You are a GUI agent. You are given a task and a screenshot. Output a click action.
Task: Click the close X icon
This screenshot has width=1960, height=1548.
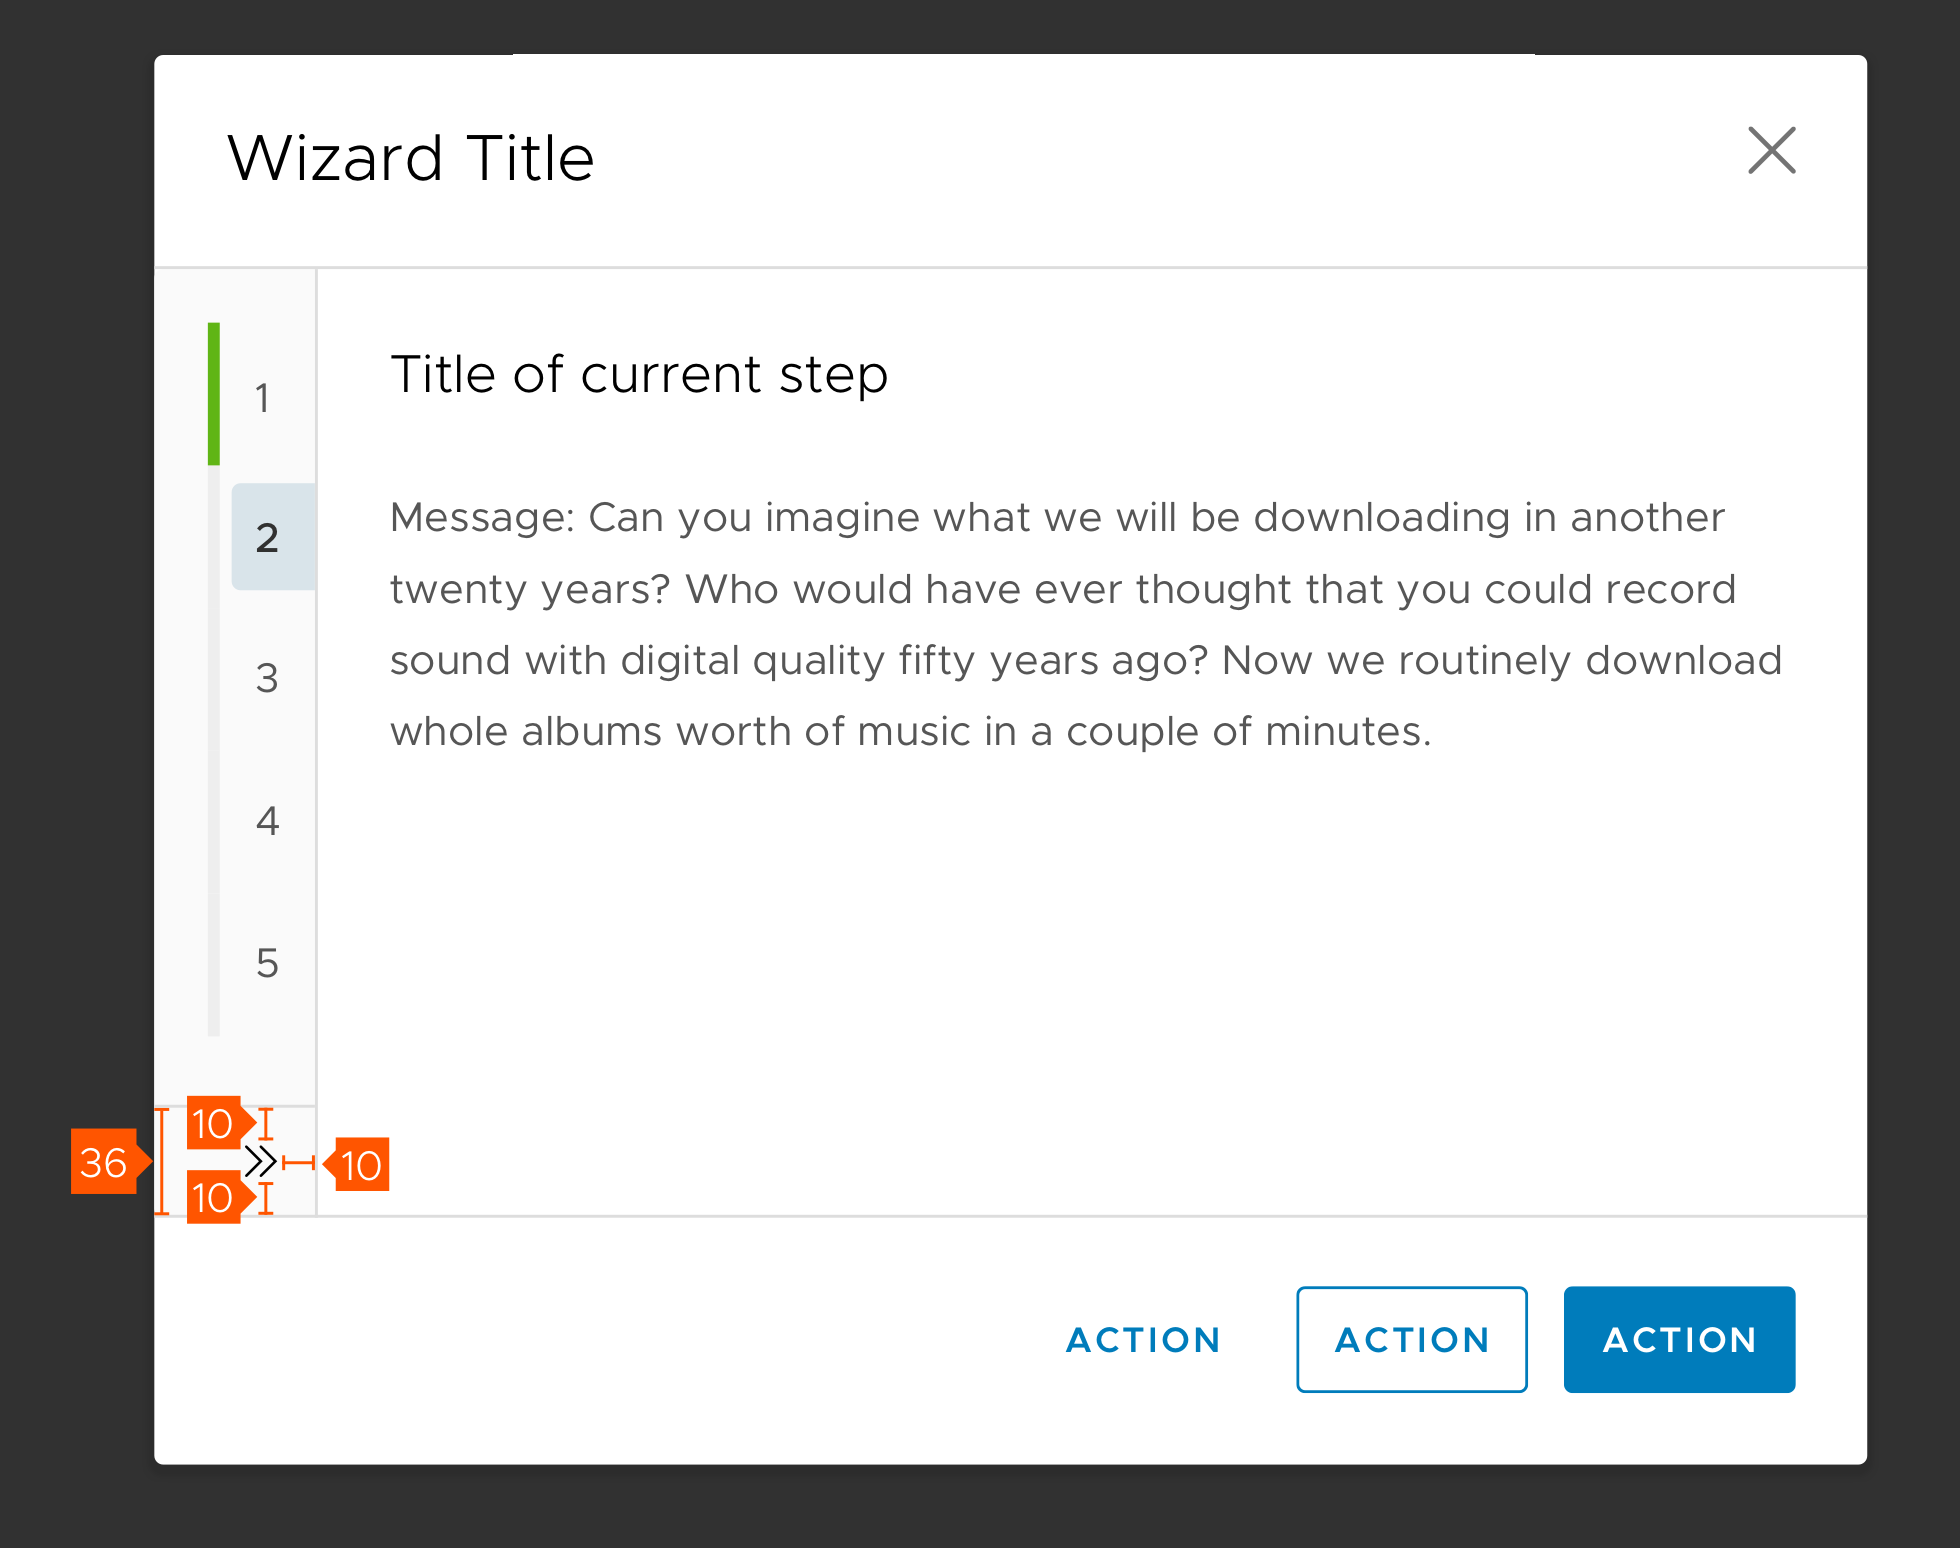1771,151
